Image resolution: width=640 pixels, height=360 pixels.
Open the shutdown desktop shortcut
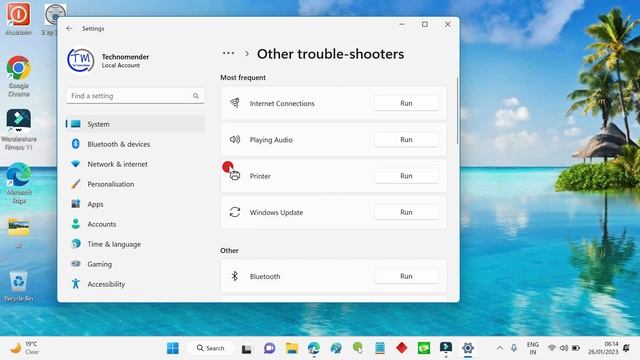point(18,19)
